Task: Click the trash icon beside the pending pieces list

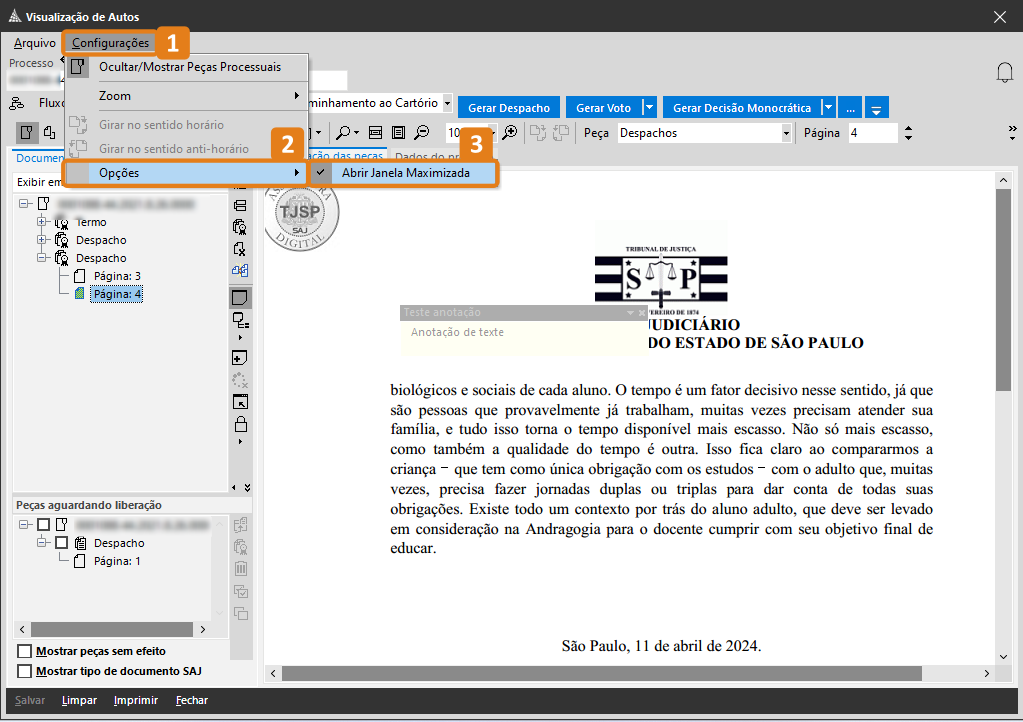Action: point(241,569)
